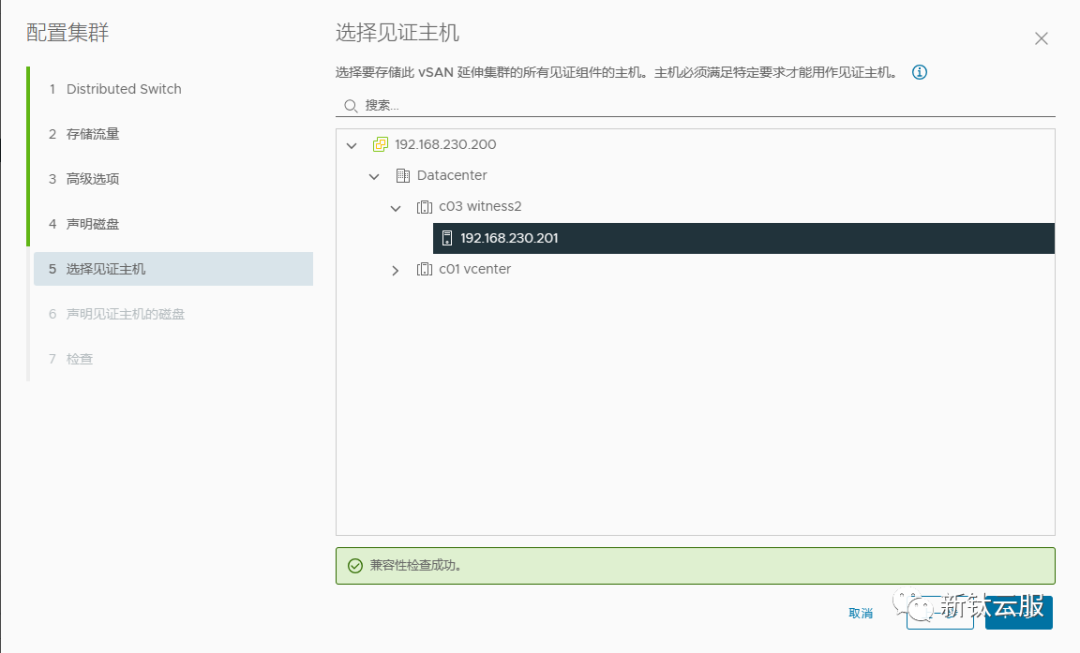Open step 1 Distributed Switch

coord(123,88)
